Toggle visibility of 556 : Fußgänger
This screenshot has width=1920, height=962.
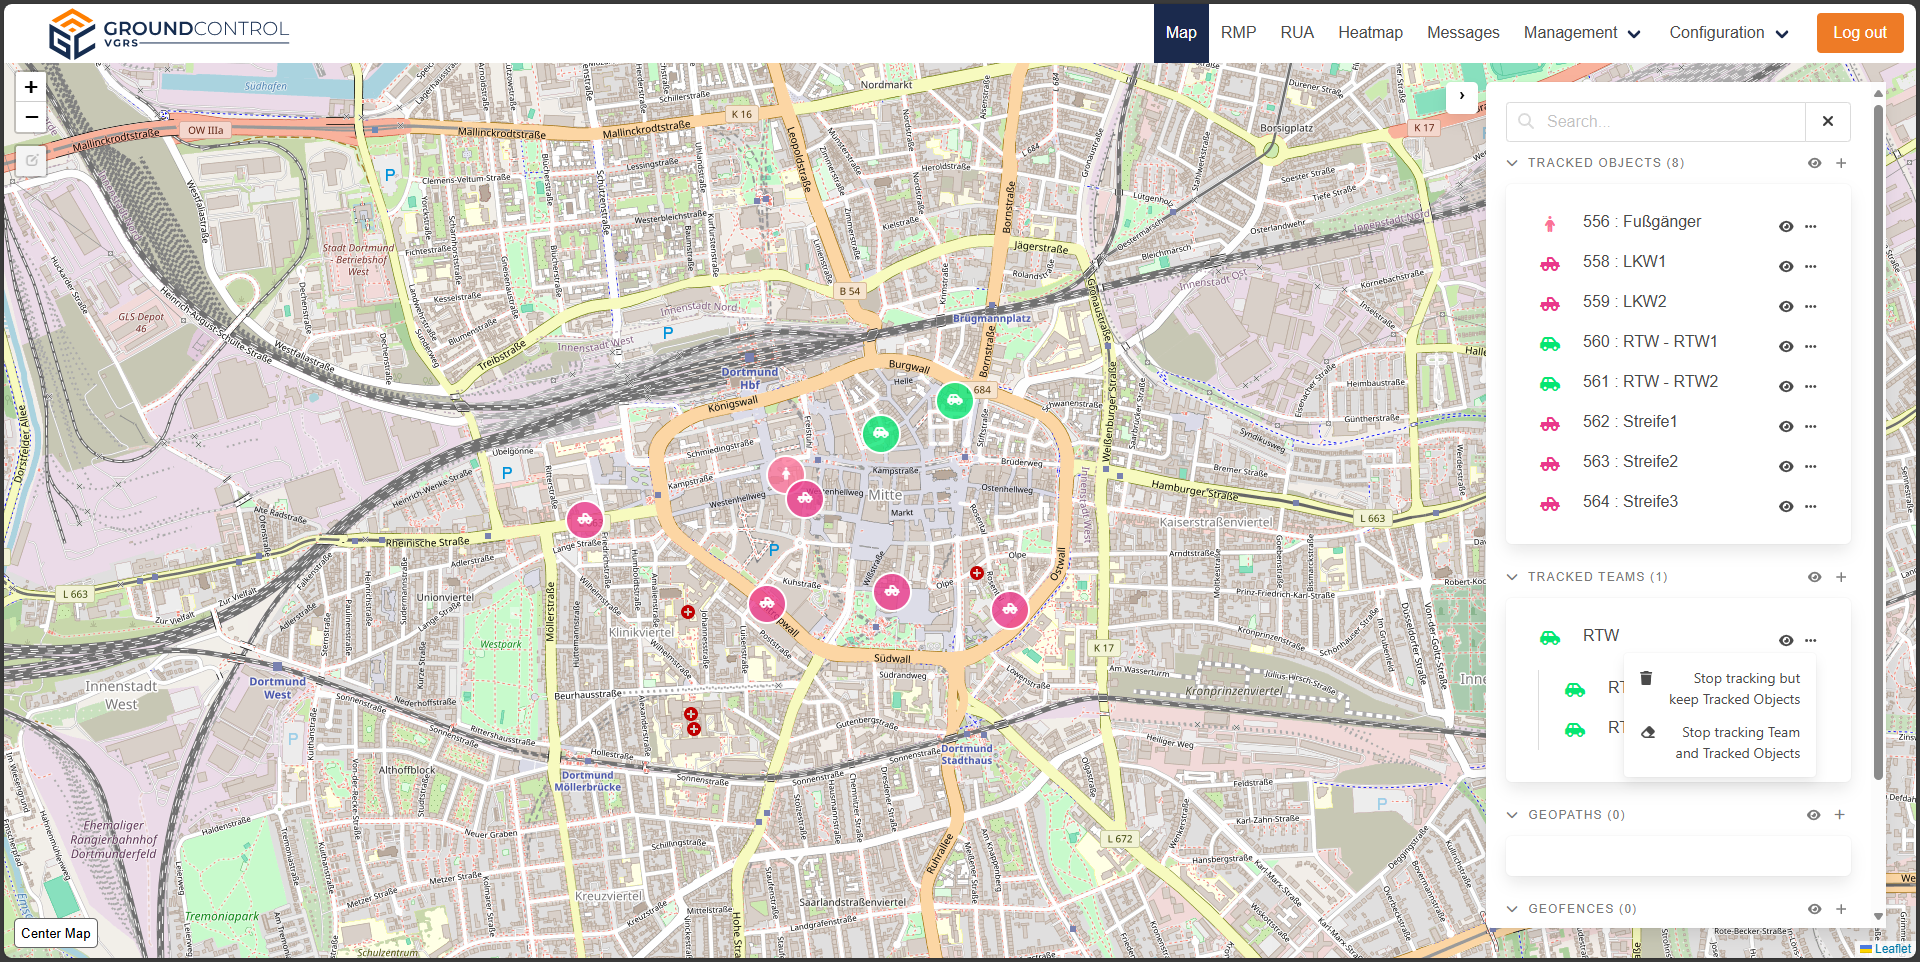(1786, 227)
